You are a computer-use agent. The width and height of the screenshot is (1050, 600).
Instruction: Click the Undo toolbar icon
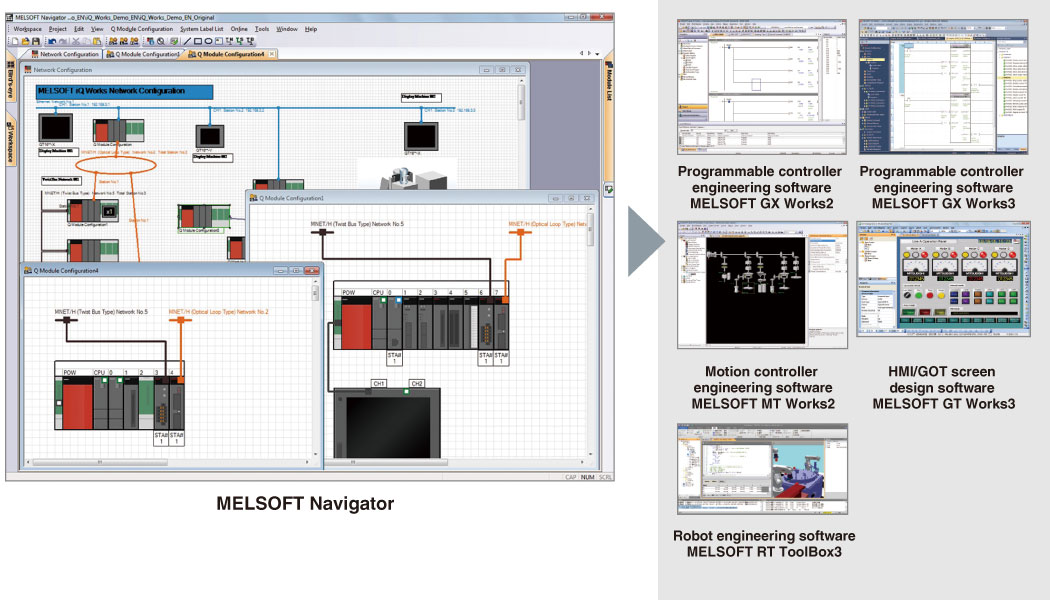[53, 41]
